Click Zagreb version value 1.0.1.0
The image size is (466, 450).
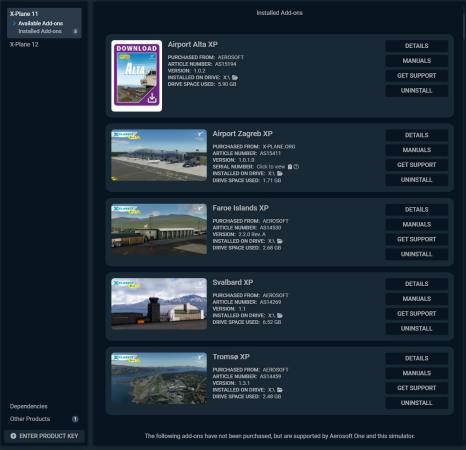[246, 160]
